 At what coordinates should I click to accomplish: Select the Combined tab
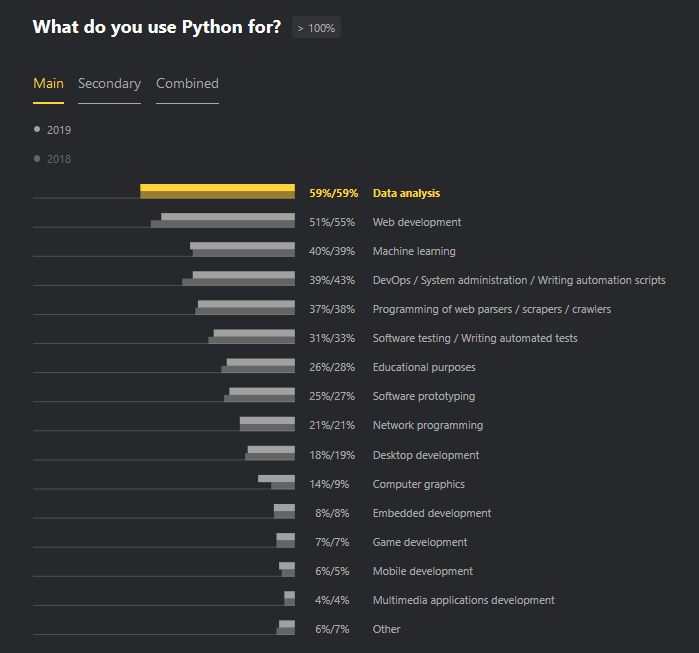point(187,84)
